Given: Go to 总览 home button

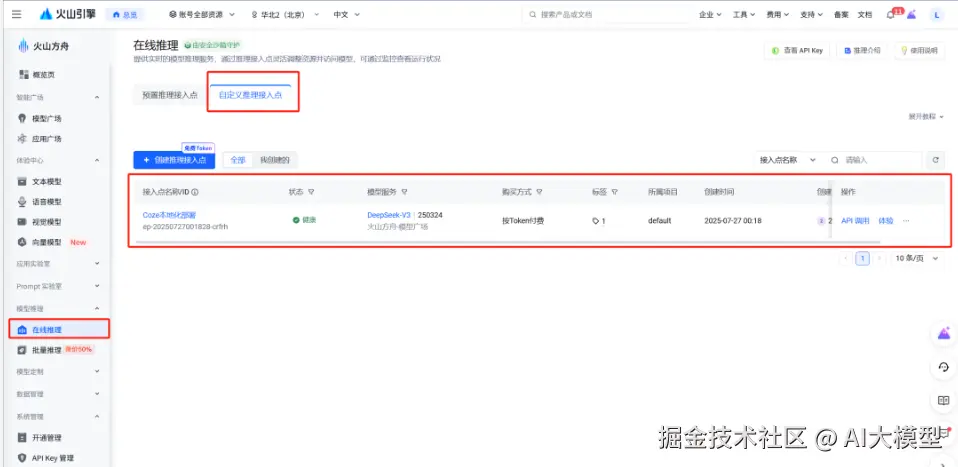Looking at the screenshot, I should click(x=125, y=15).
